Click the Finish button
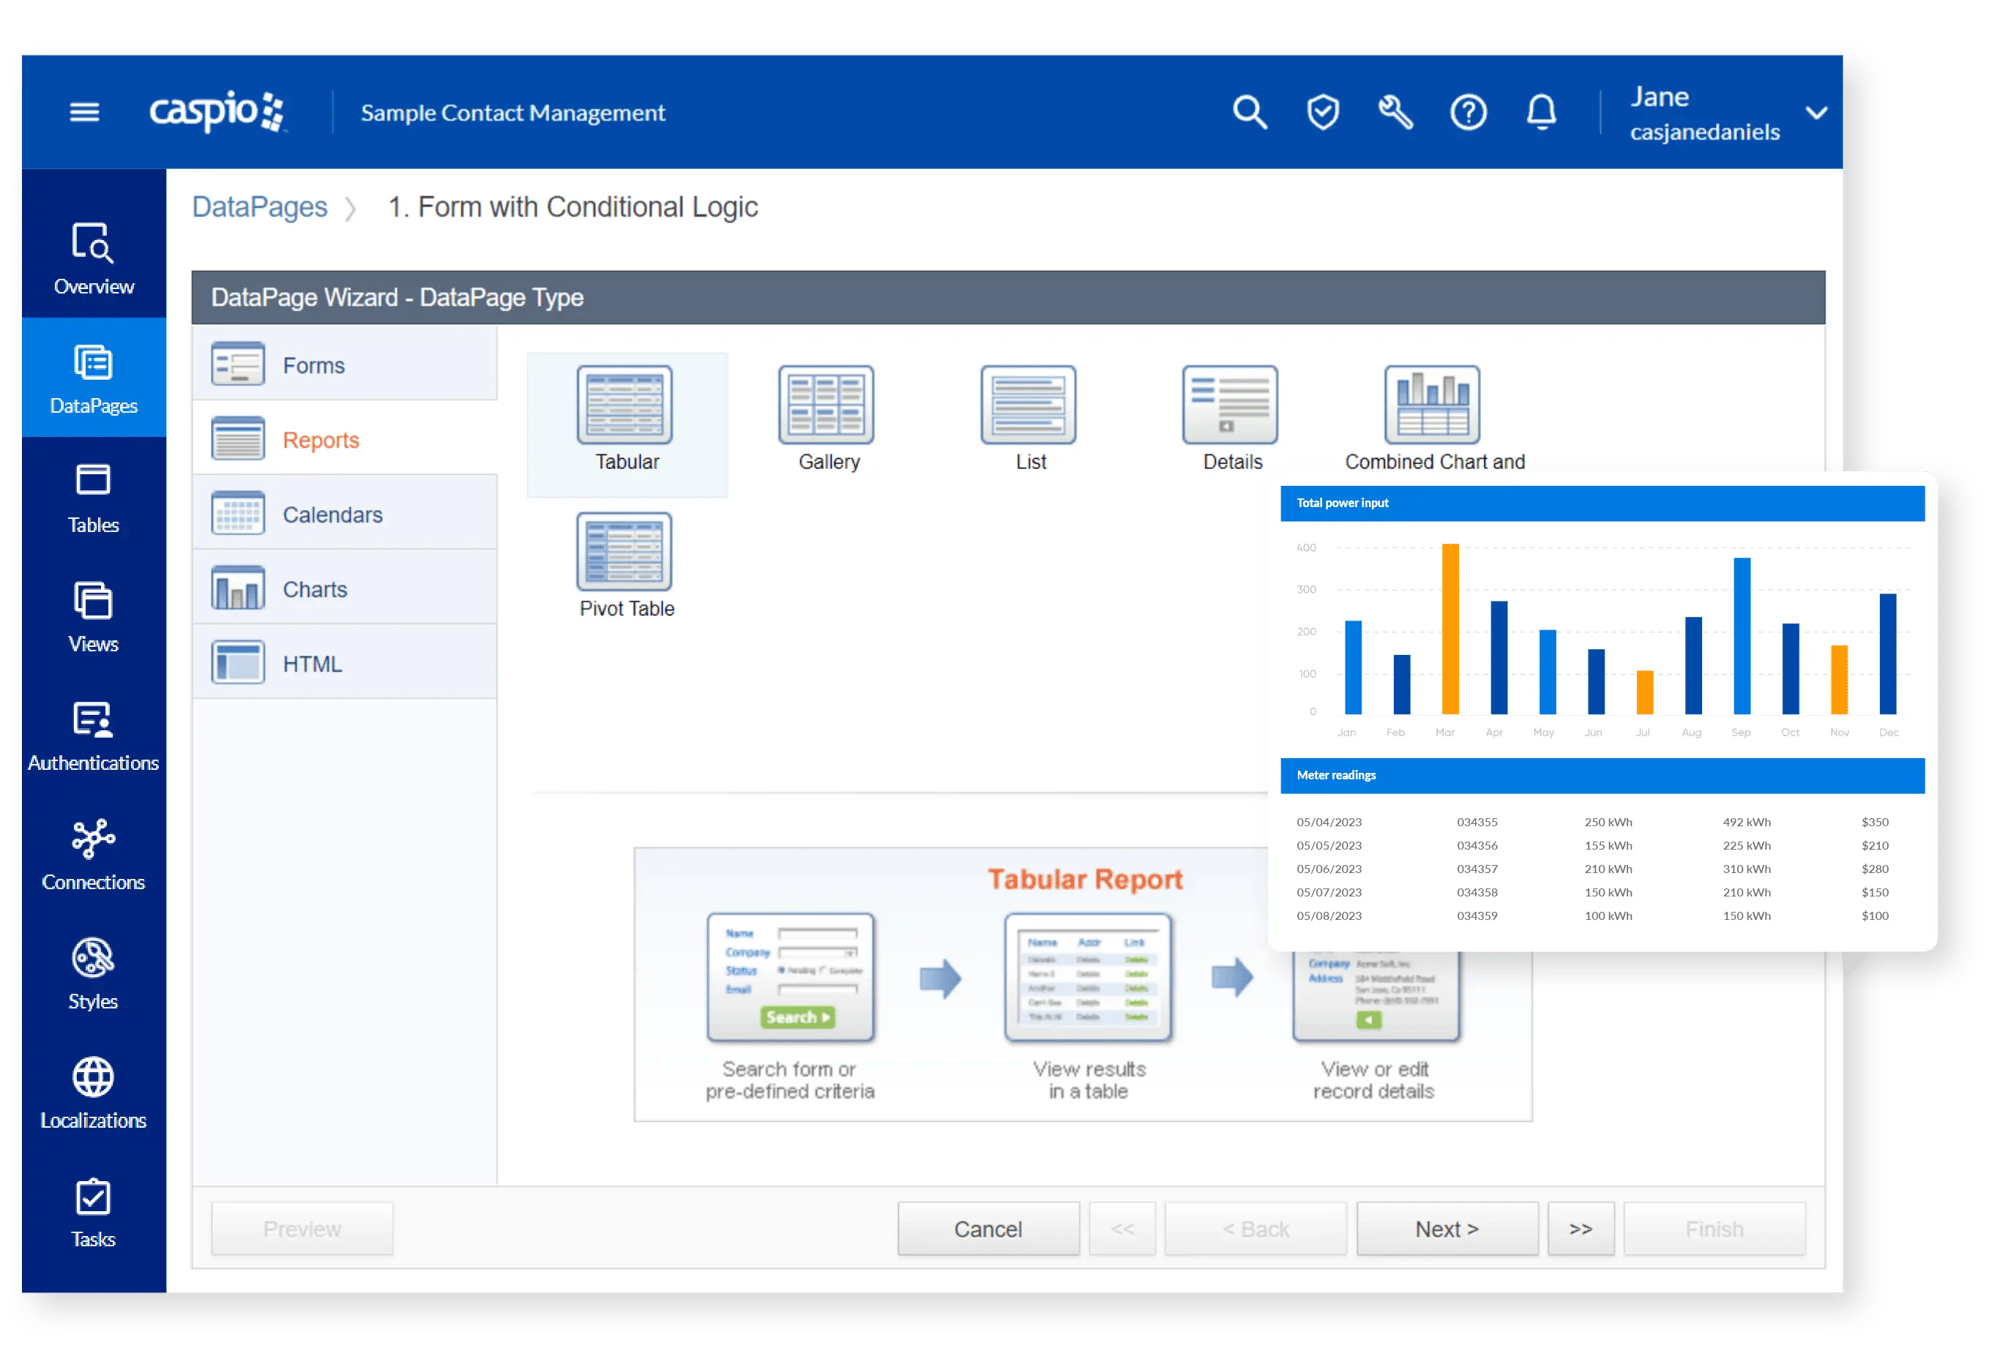 1714,1228
